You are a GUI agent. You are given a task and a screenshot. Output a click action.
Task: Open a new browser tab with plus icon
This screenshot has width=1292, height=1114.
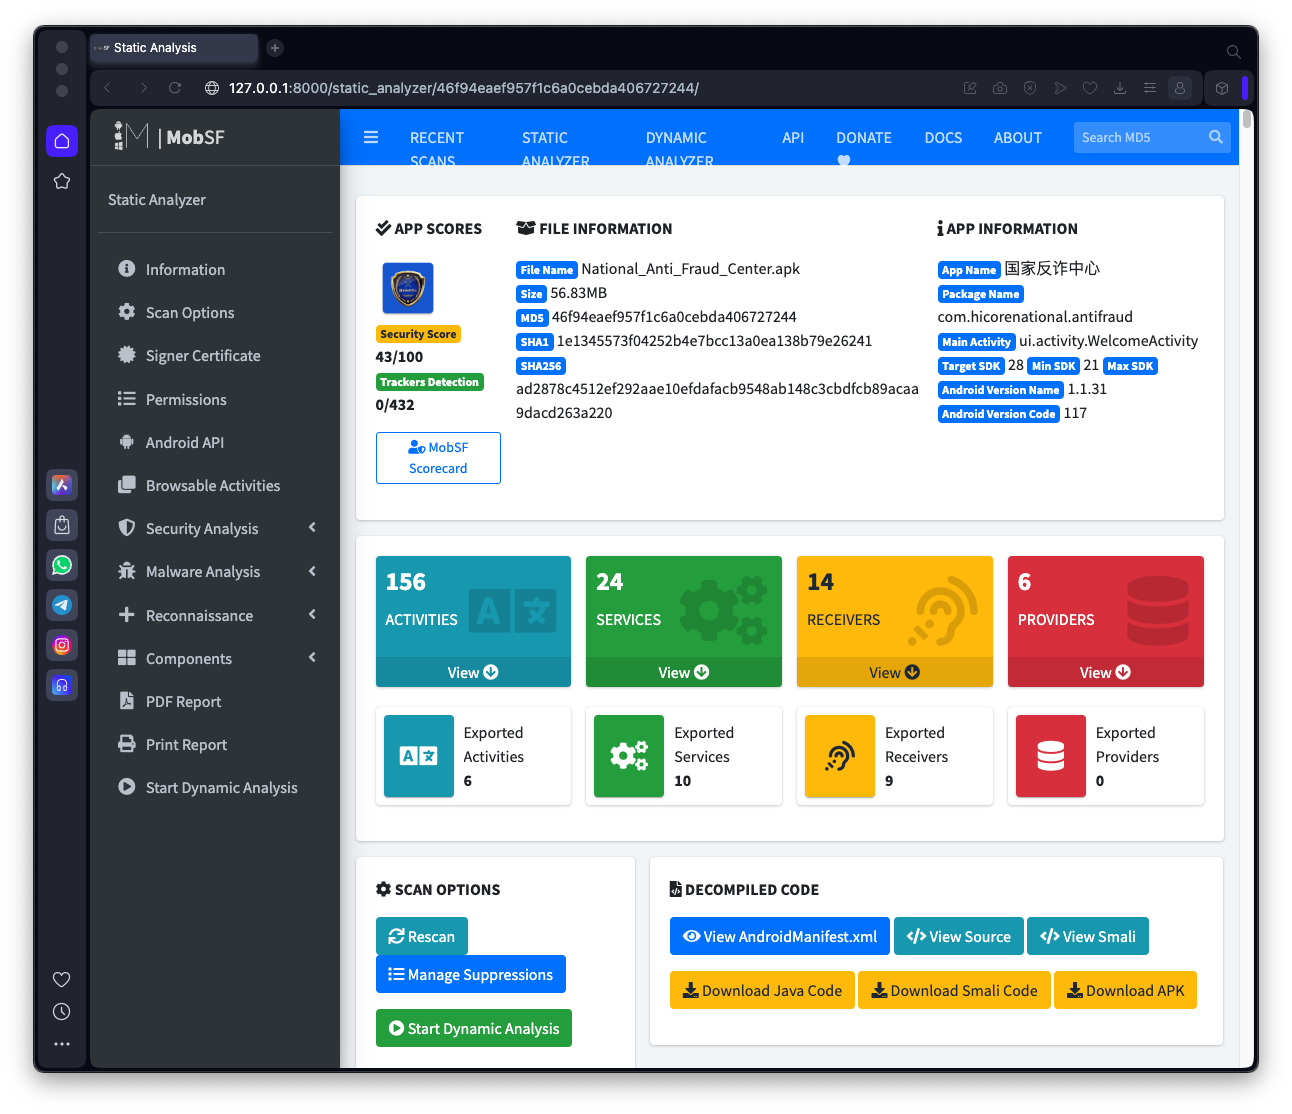[x=275, y=47]
